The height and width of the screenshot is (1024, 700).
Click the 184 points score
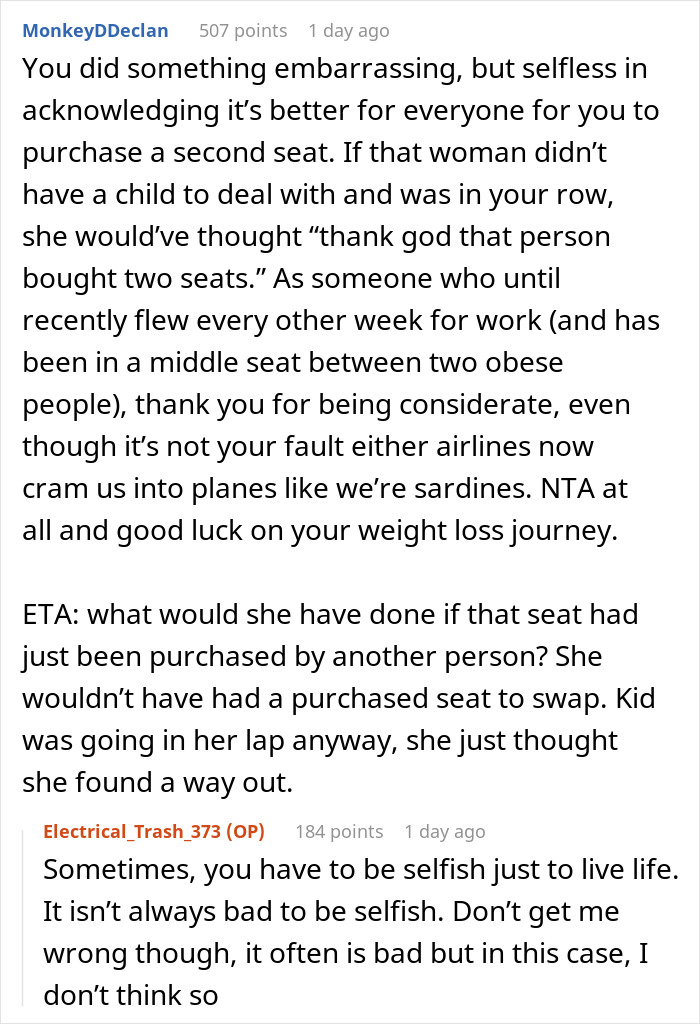pyautogui.click(x=339, y=831)
